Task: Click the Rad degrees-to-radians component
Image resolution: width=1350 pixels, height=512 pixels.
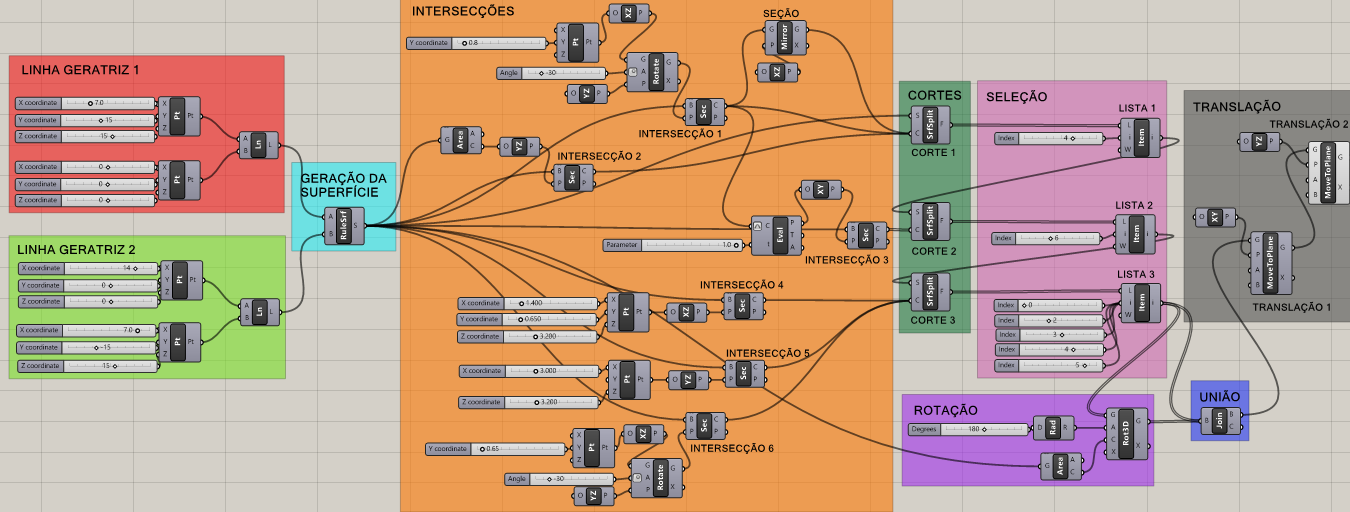Action: point(1052,428)
